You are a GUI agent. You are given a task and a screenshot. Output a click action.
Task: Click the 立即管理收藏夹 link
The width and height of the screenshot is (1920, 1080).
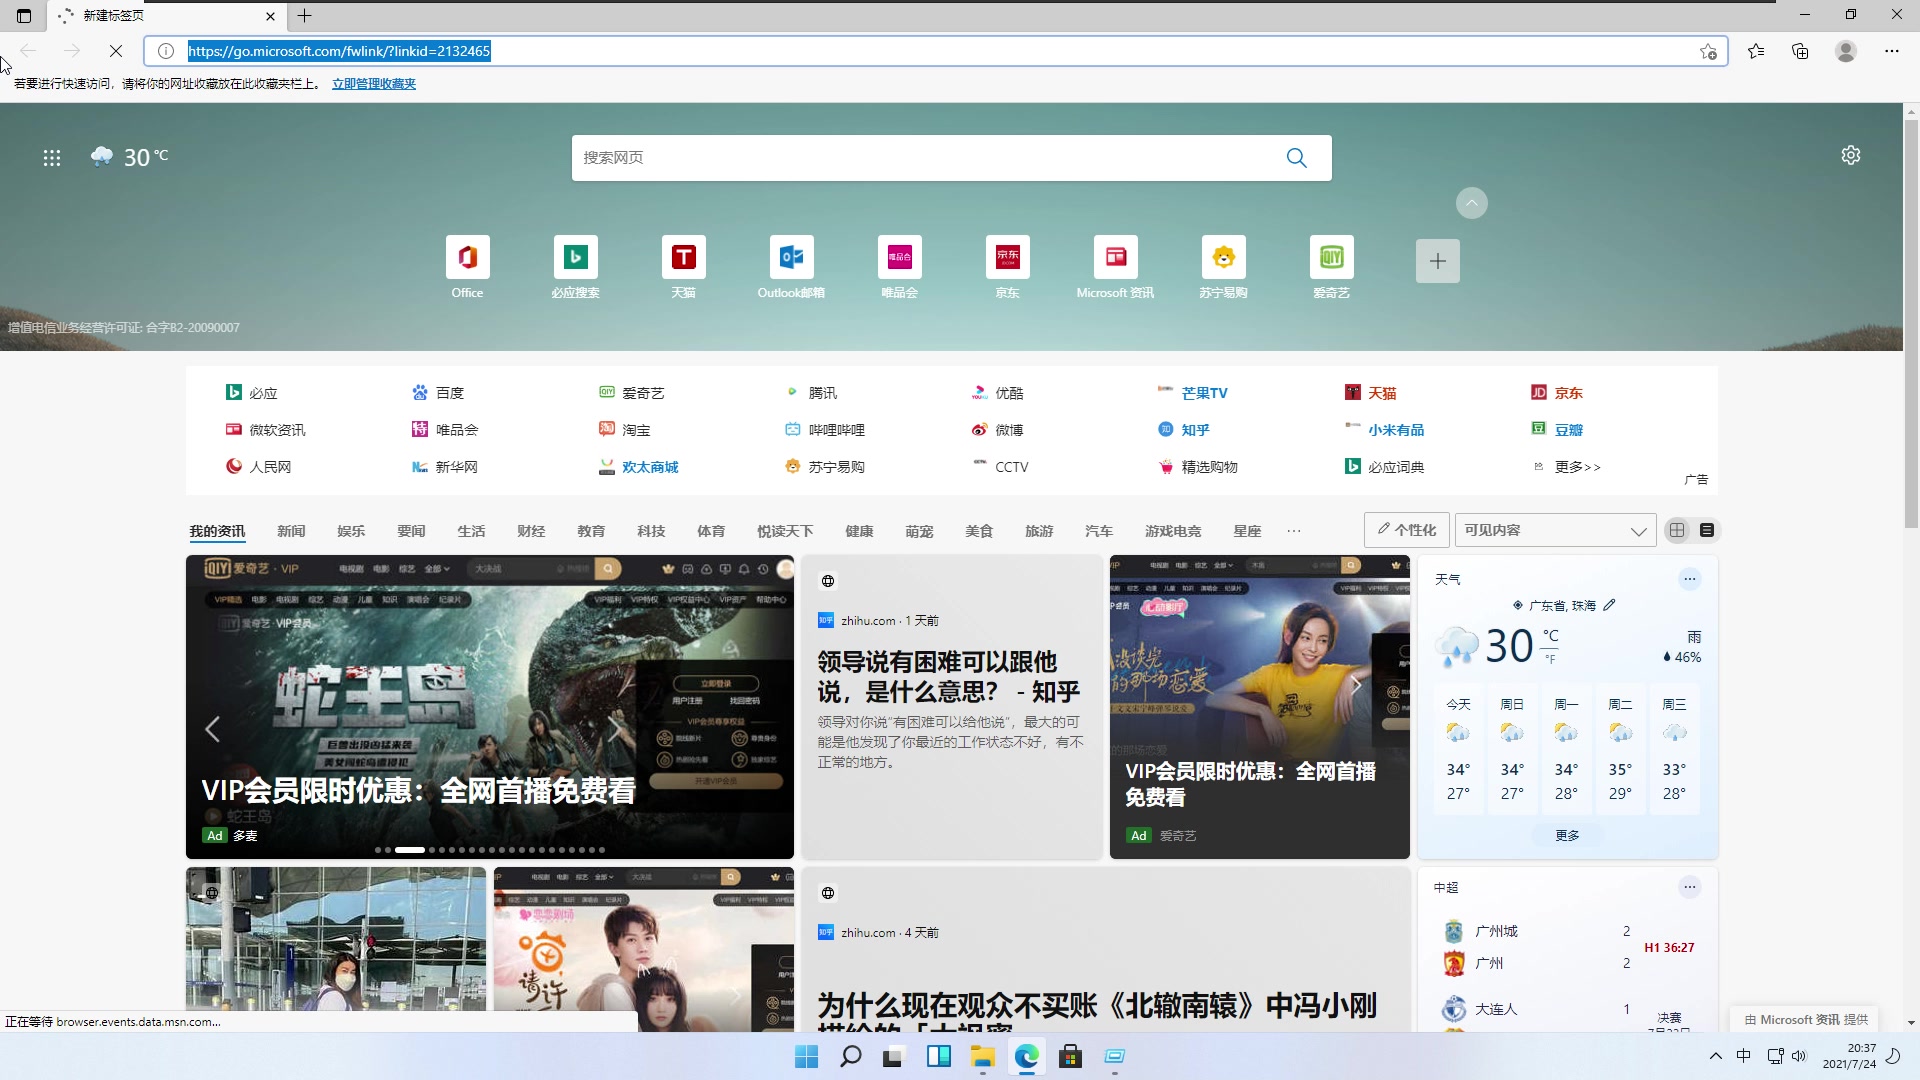click(374, 84)
